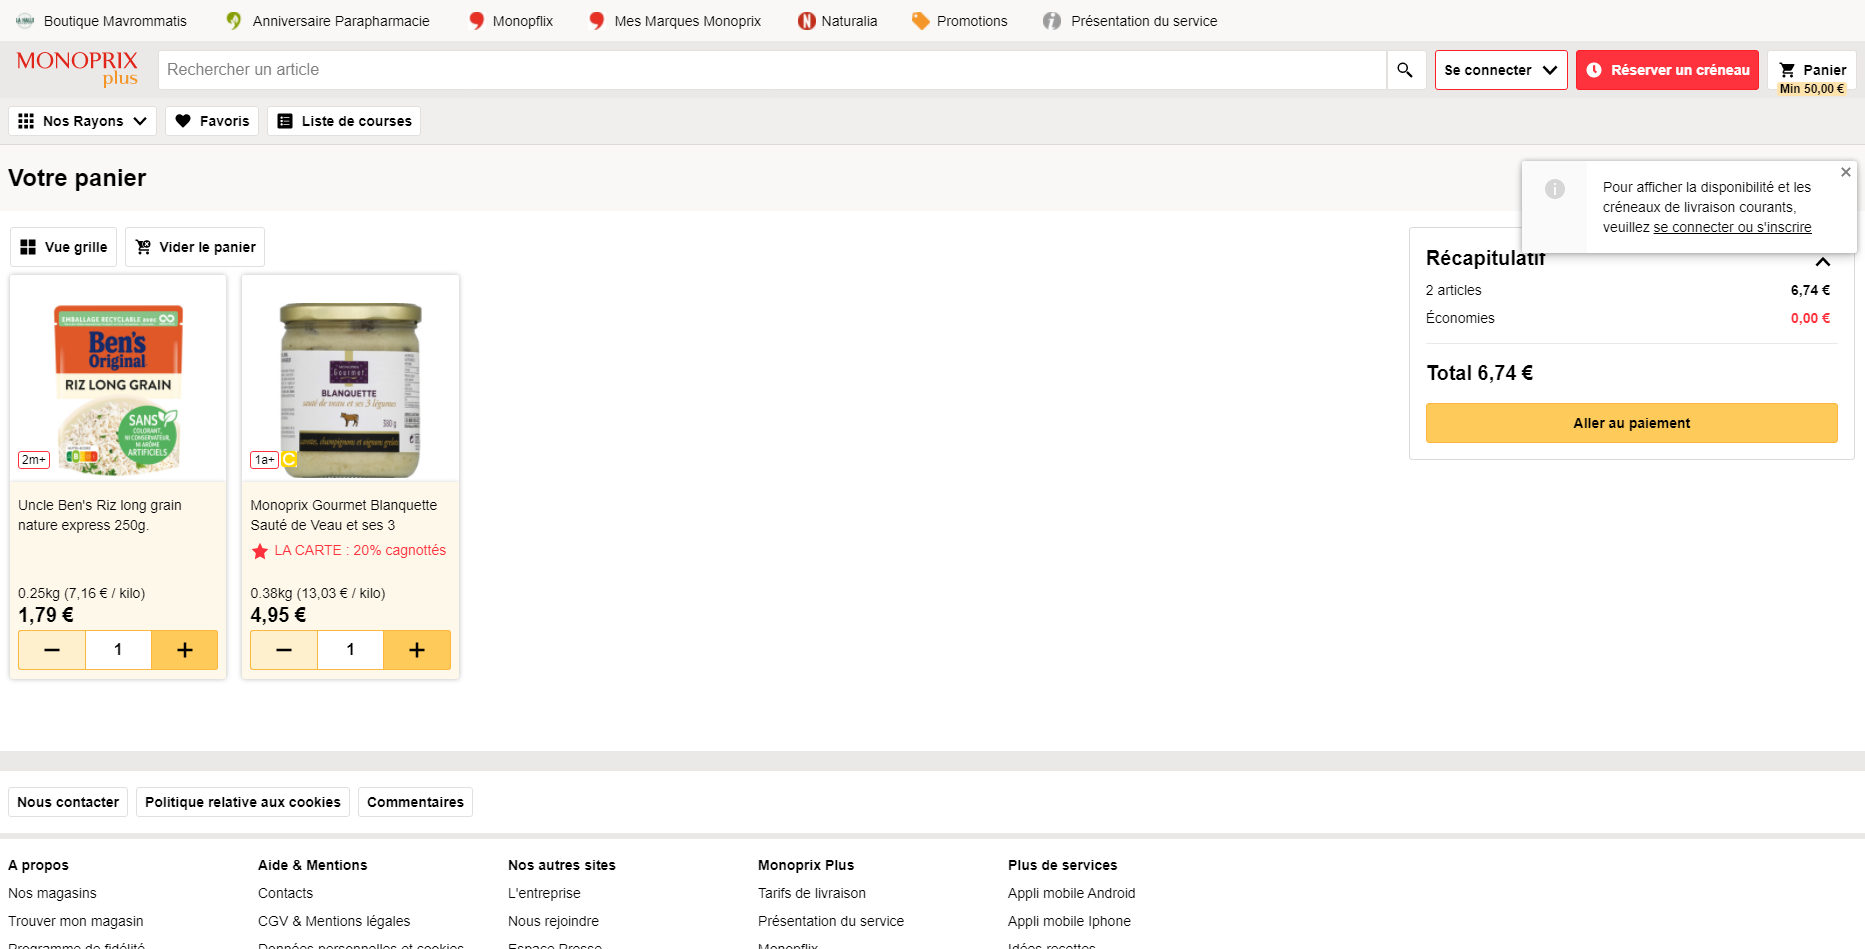Click the Nos Rayons grid icon
This screenshot has height=949, width=1865.
[26, 121]
